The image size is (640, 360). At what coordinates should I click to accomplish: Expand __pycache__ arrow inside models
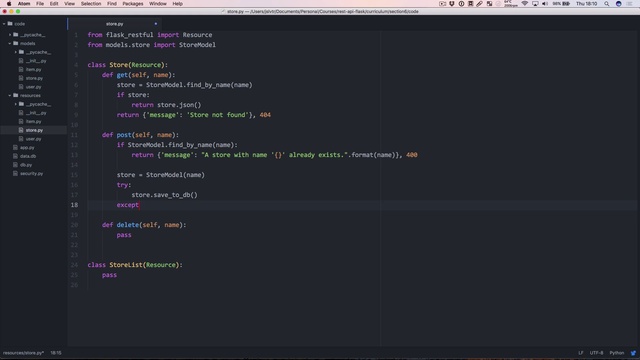[16, 52]
